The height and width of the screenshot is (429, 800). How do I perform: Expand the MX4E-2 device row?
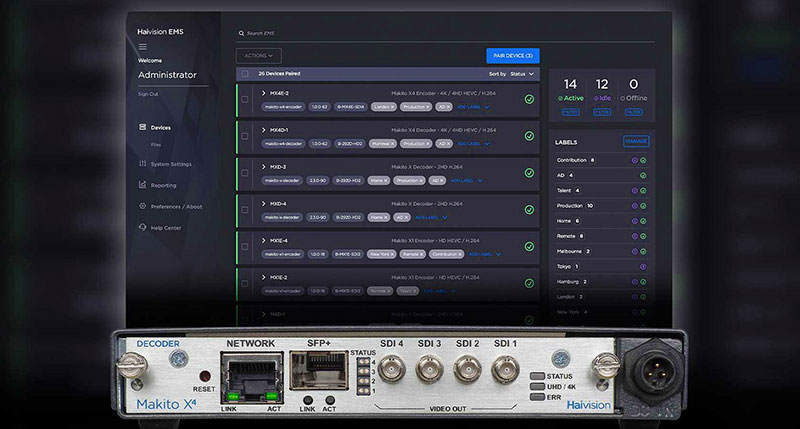click(x=264, y=92)
